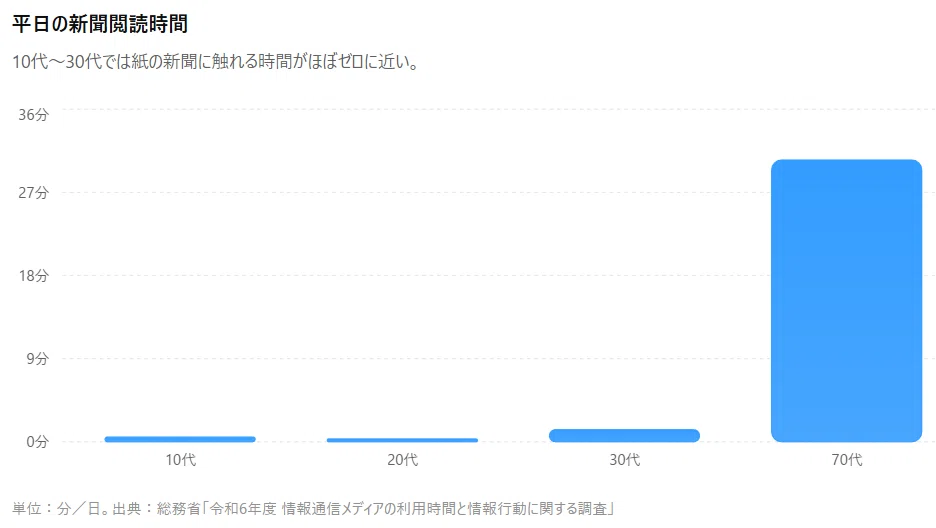936x528 pixels.
Task: Click the 30代 bar
Action: click(624, 436)
